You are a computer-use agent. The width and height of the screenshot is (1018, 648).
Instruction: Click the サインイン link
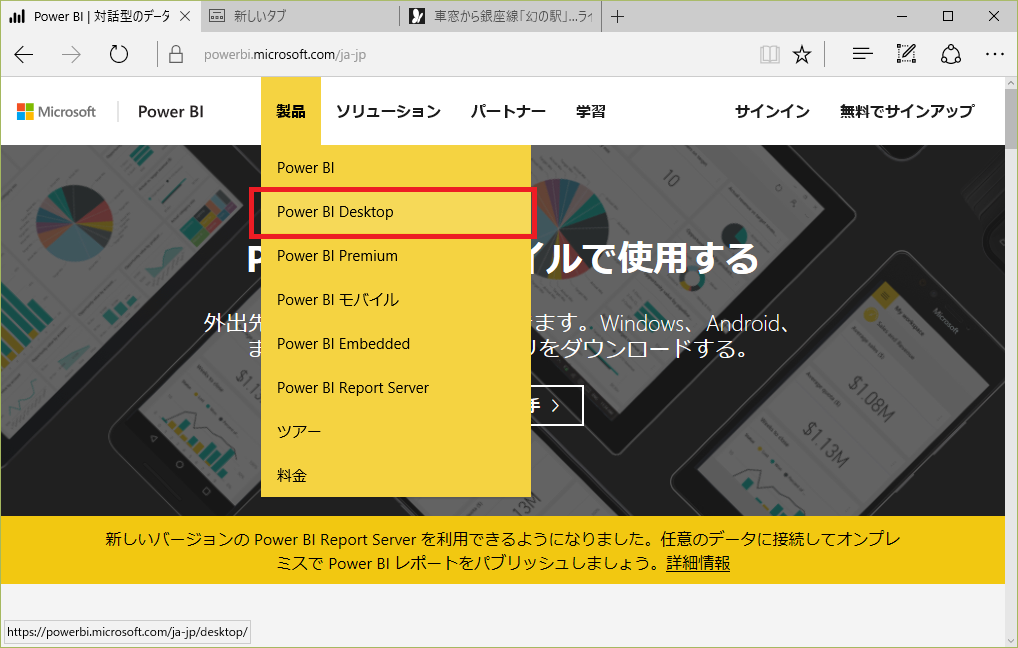pos(772,112)
